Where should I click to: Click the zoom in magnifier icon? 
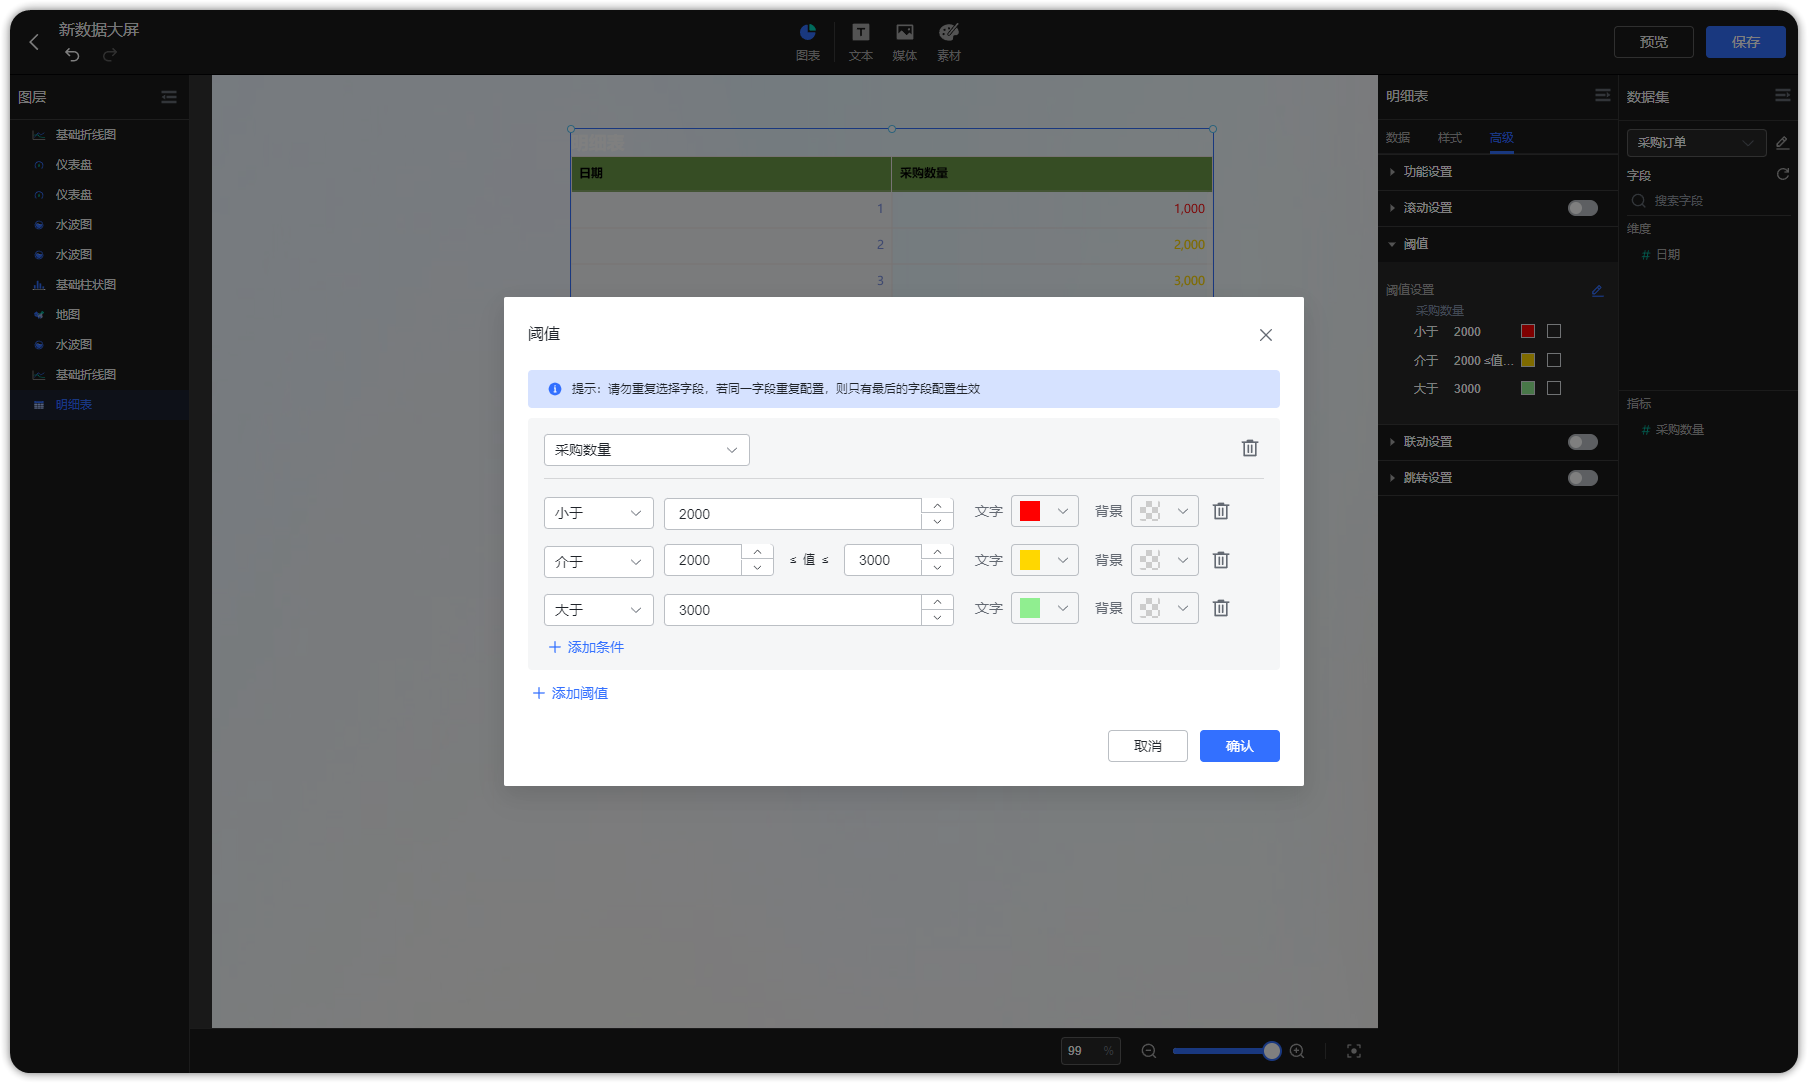[x=1297, y=1051]
